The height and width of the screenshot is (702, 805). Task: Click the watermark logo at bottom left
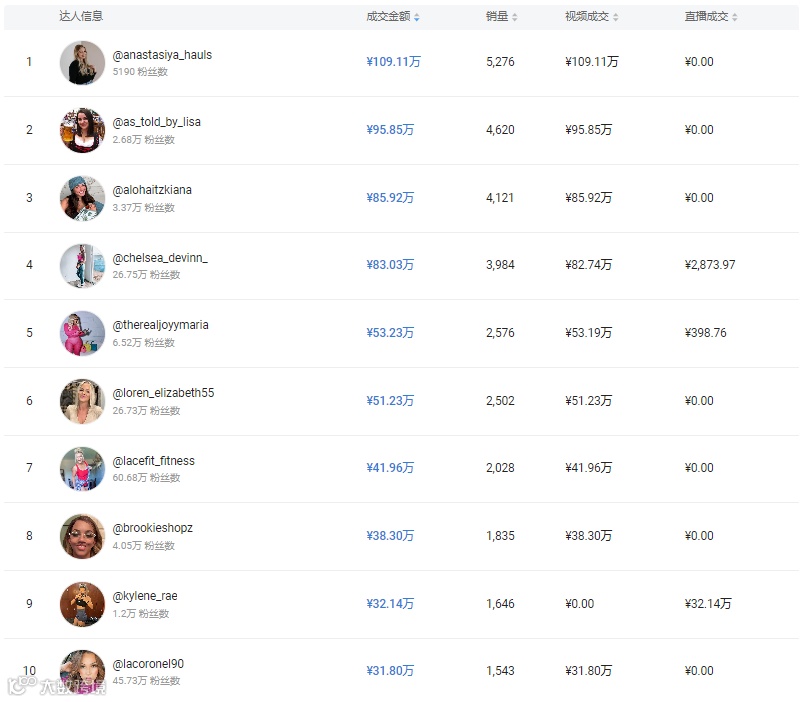pos(56,686)
